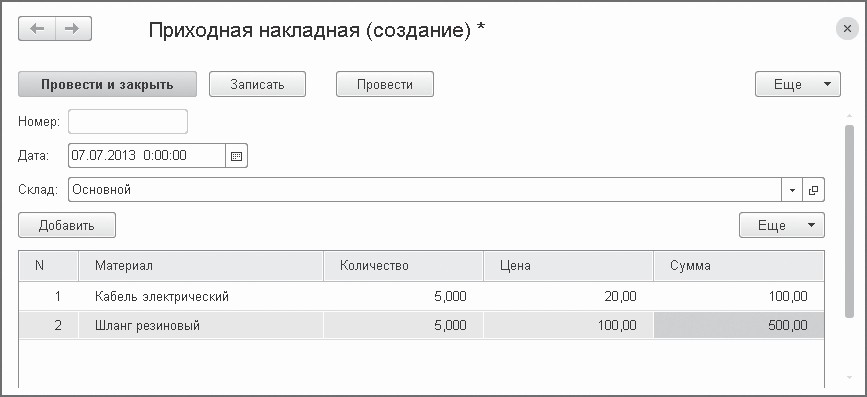
Task: Open the table's Еще menu
Action: click(x=782, y=226)
